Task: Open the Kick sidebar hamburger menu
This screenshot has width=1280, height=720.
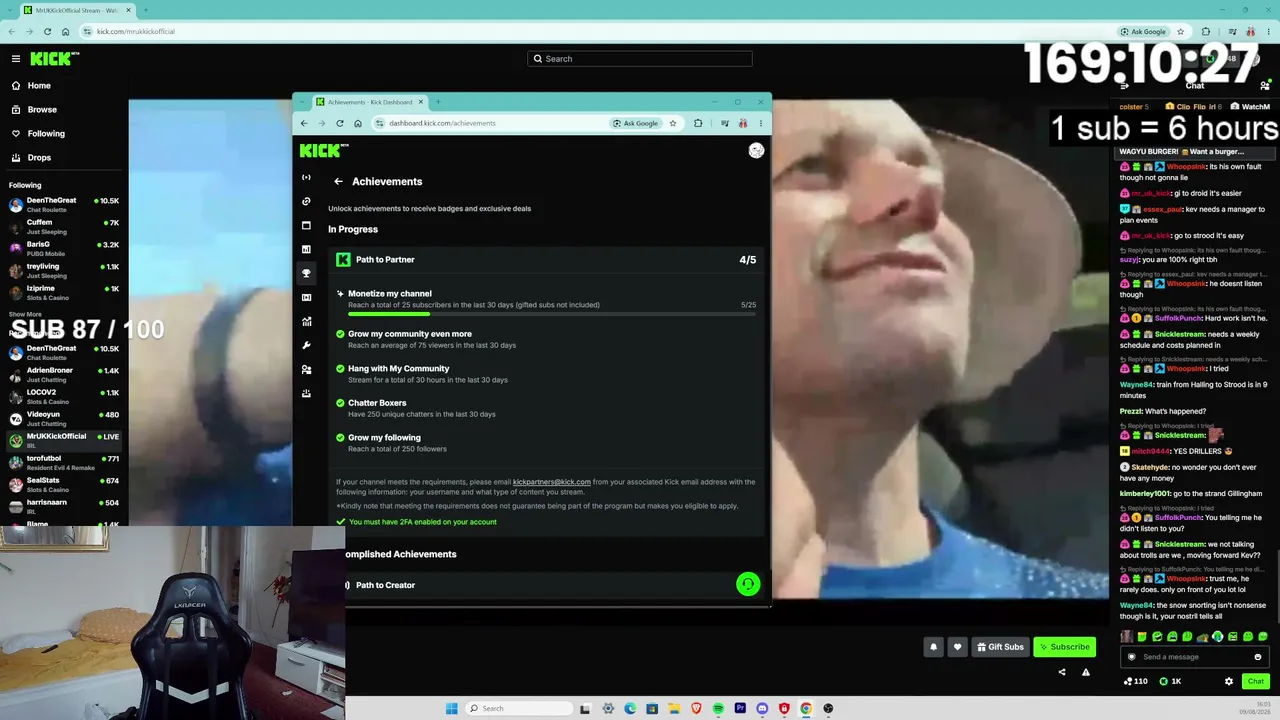Action: [x=16, y=59]
